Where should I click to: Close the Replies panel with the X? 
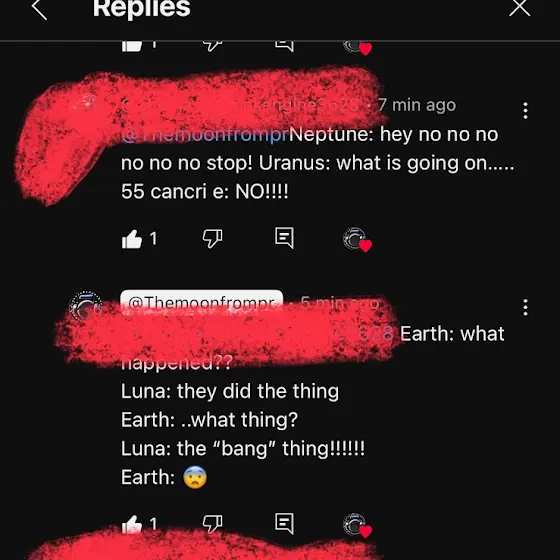pyautogui.click(x=520, y=8)
